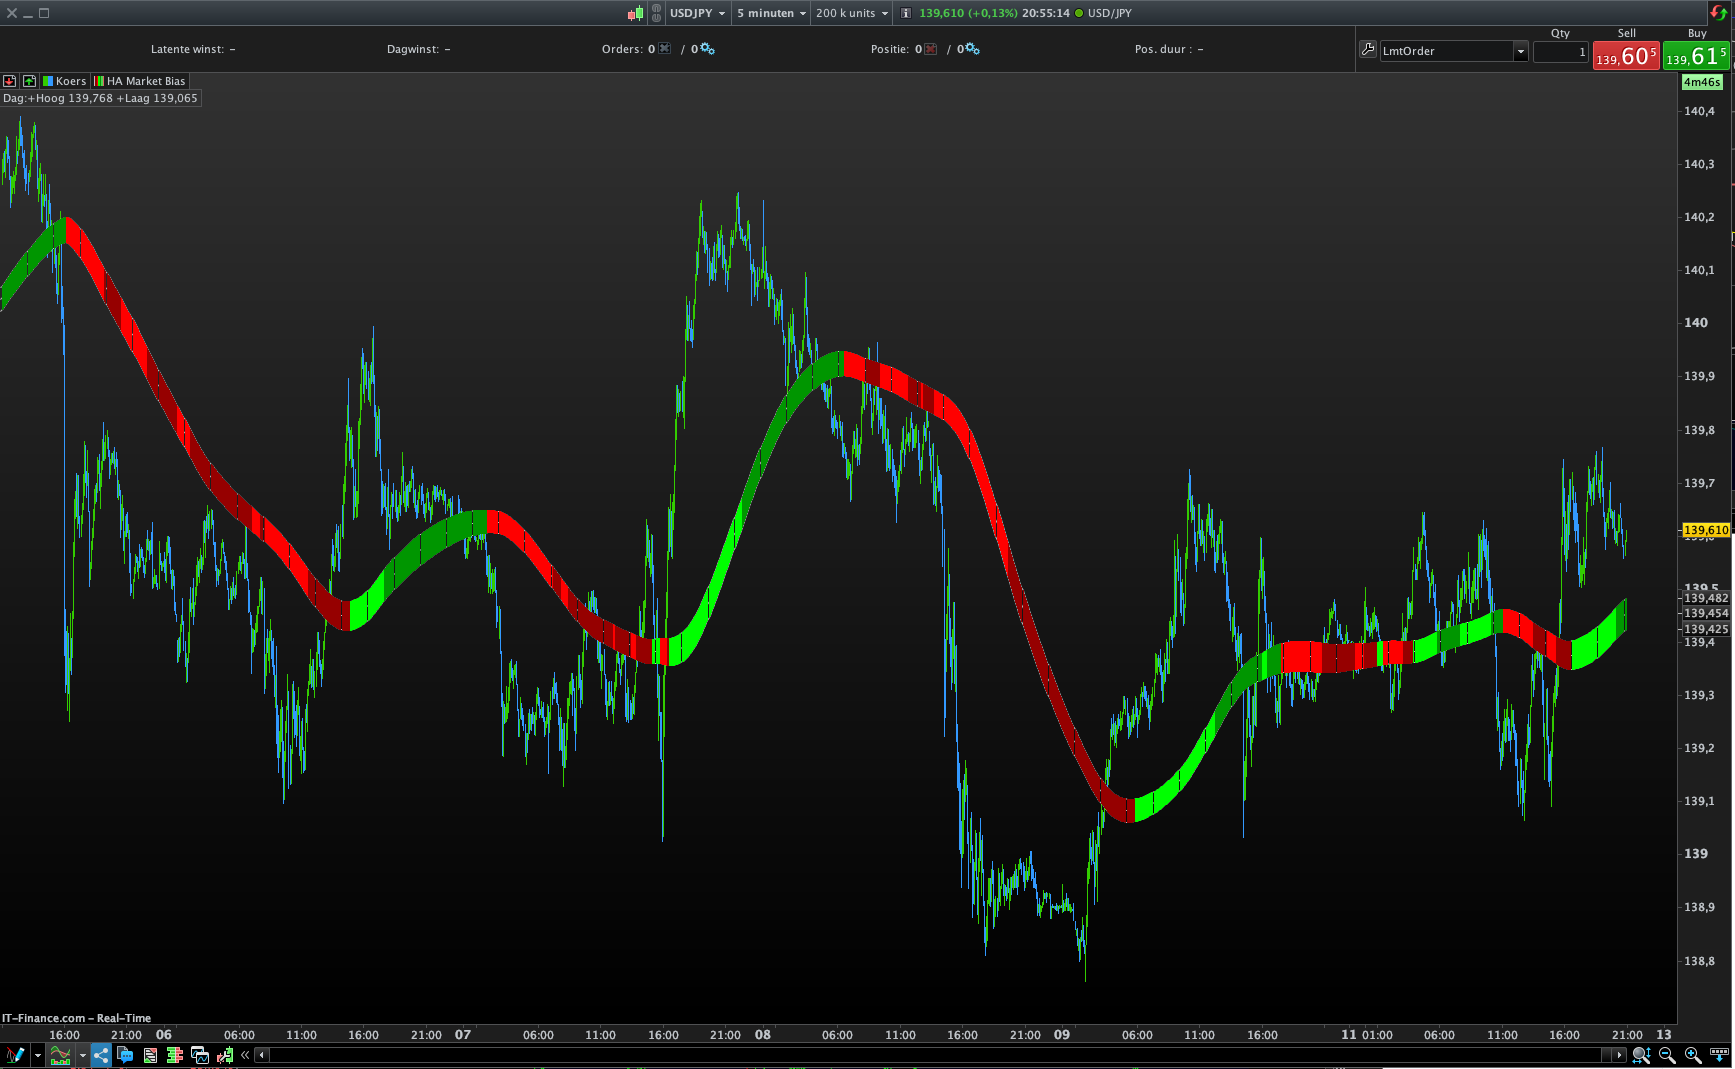Click the blue share icon

click(101, 1055)
